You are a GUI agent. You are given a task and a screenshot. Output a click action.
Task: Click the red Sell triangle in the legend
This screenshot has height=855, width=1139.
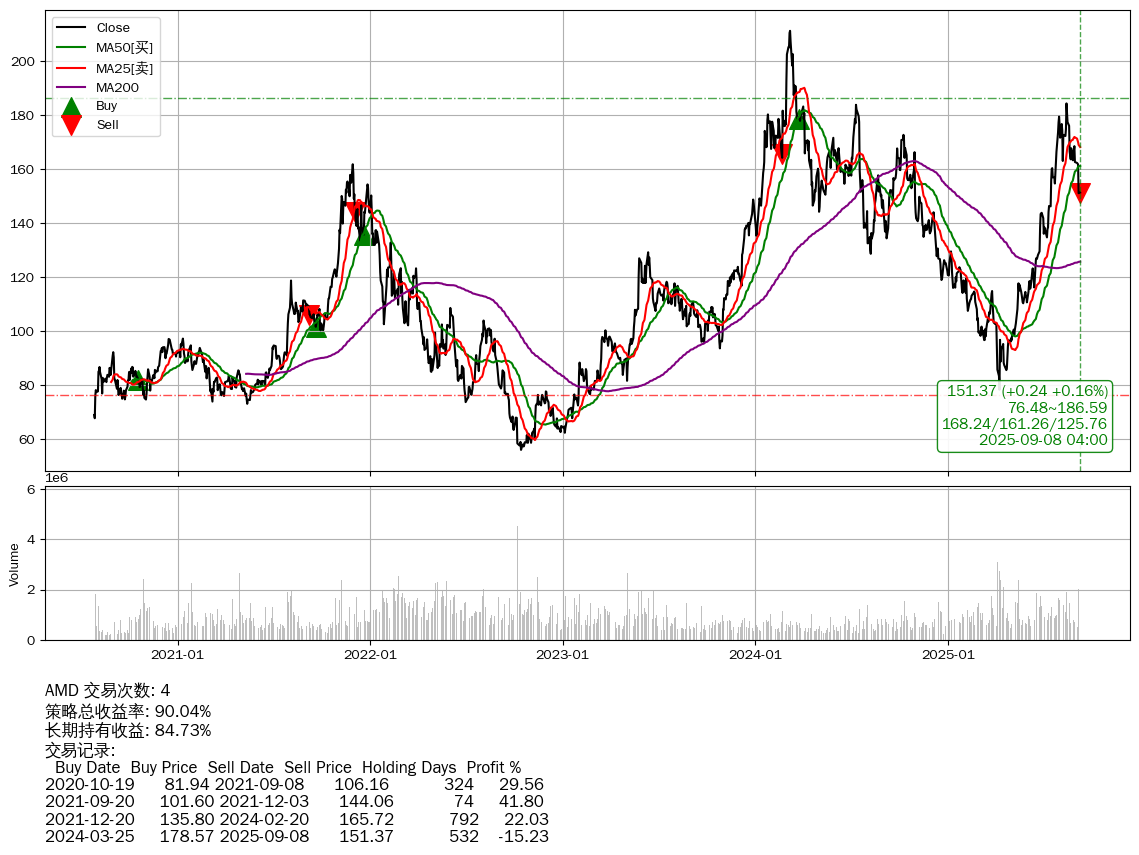pos(71,124)
